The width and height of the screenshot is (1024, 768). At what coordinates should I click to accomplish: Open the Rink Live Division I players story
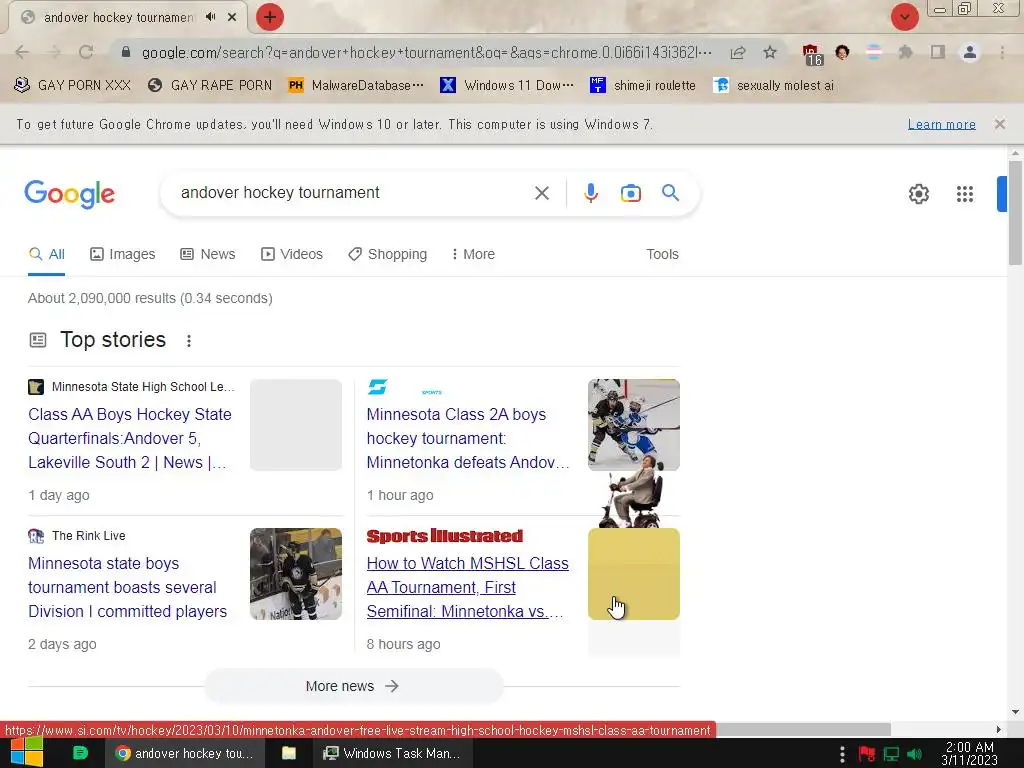[128, 587]
